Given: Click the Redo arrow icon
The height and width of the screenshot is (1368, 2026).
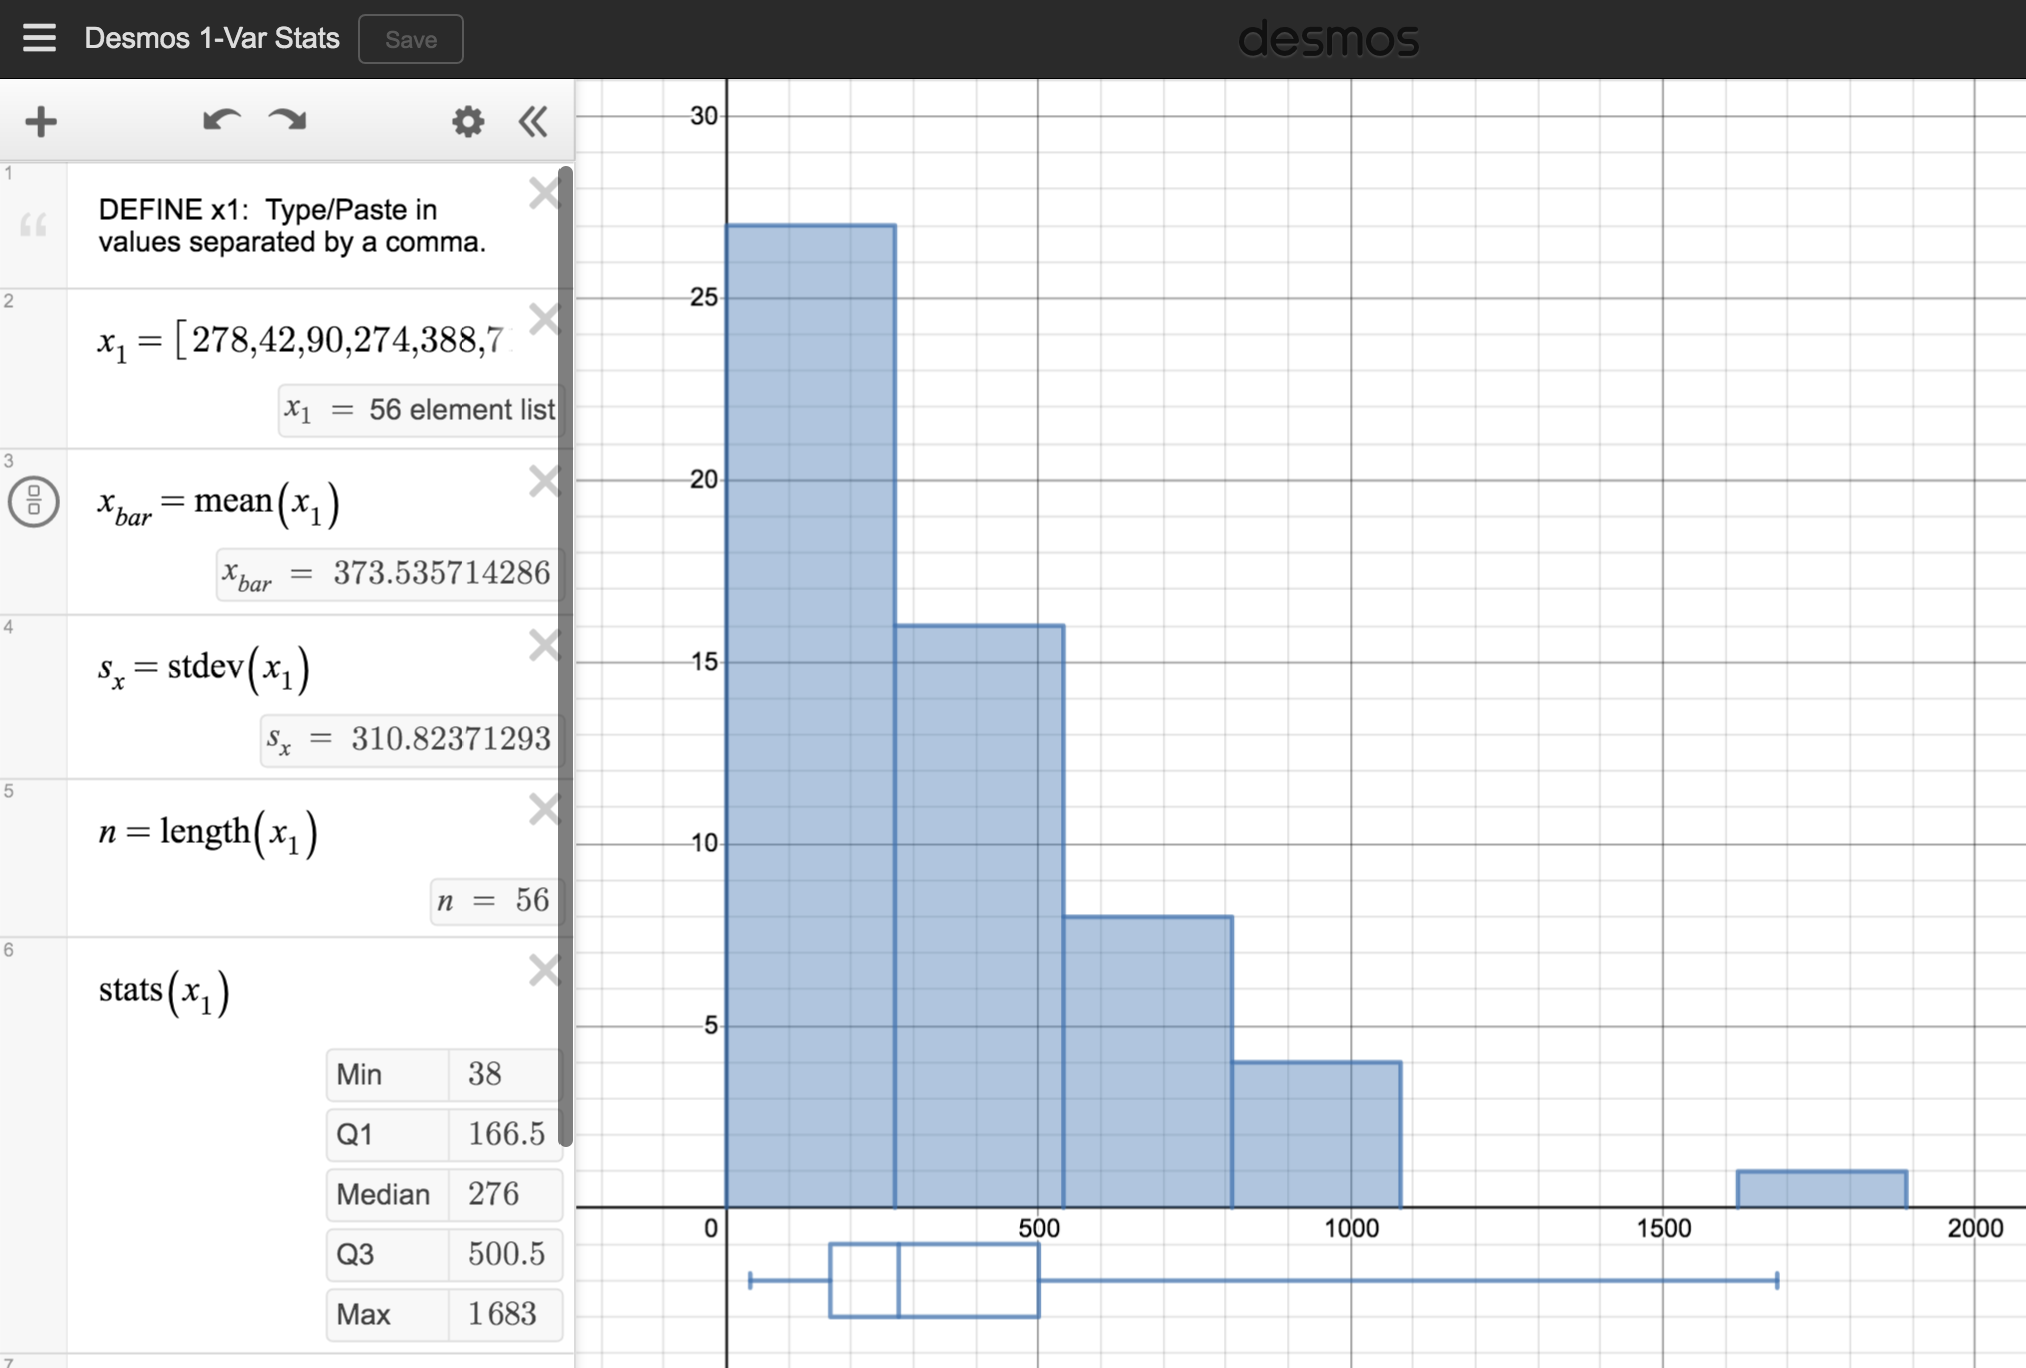Looking at the screenshot, I should point(288,122).
